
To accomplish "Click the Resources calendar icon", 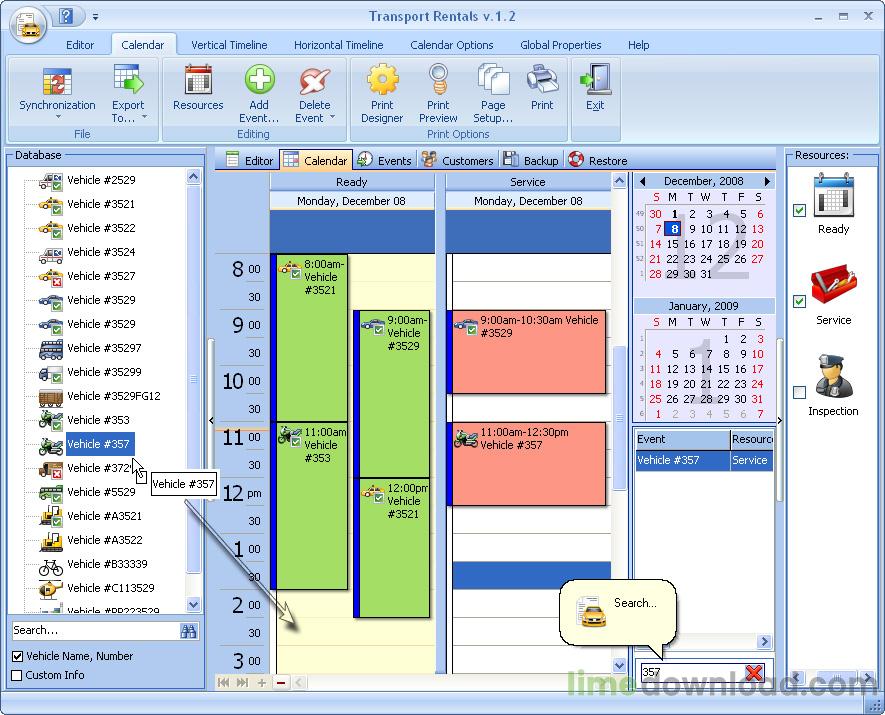I will pos(198,79).
